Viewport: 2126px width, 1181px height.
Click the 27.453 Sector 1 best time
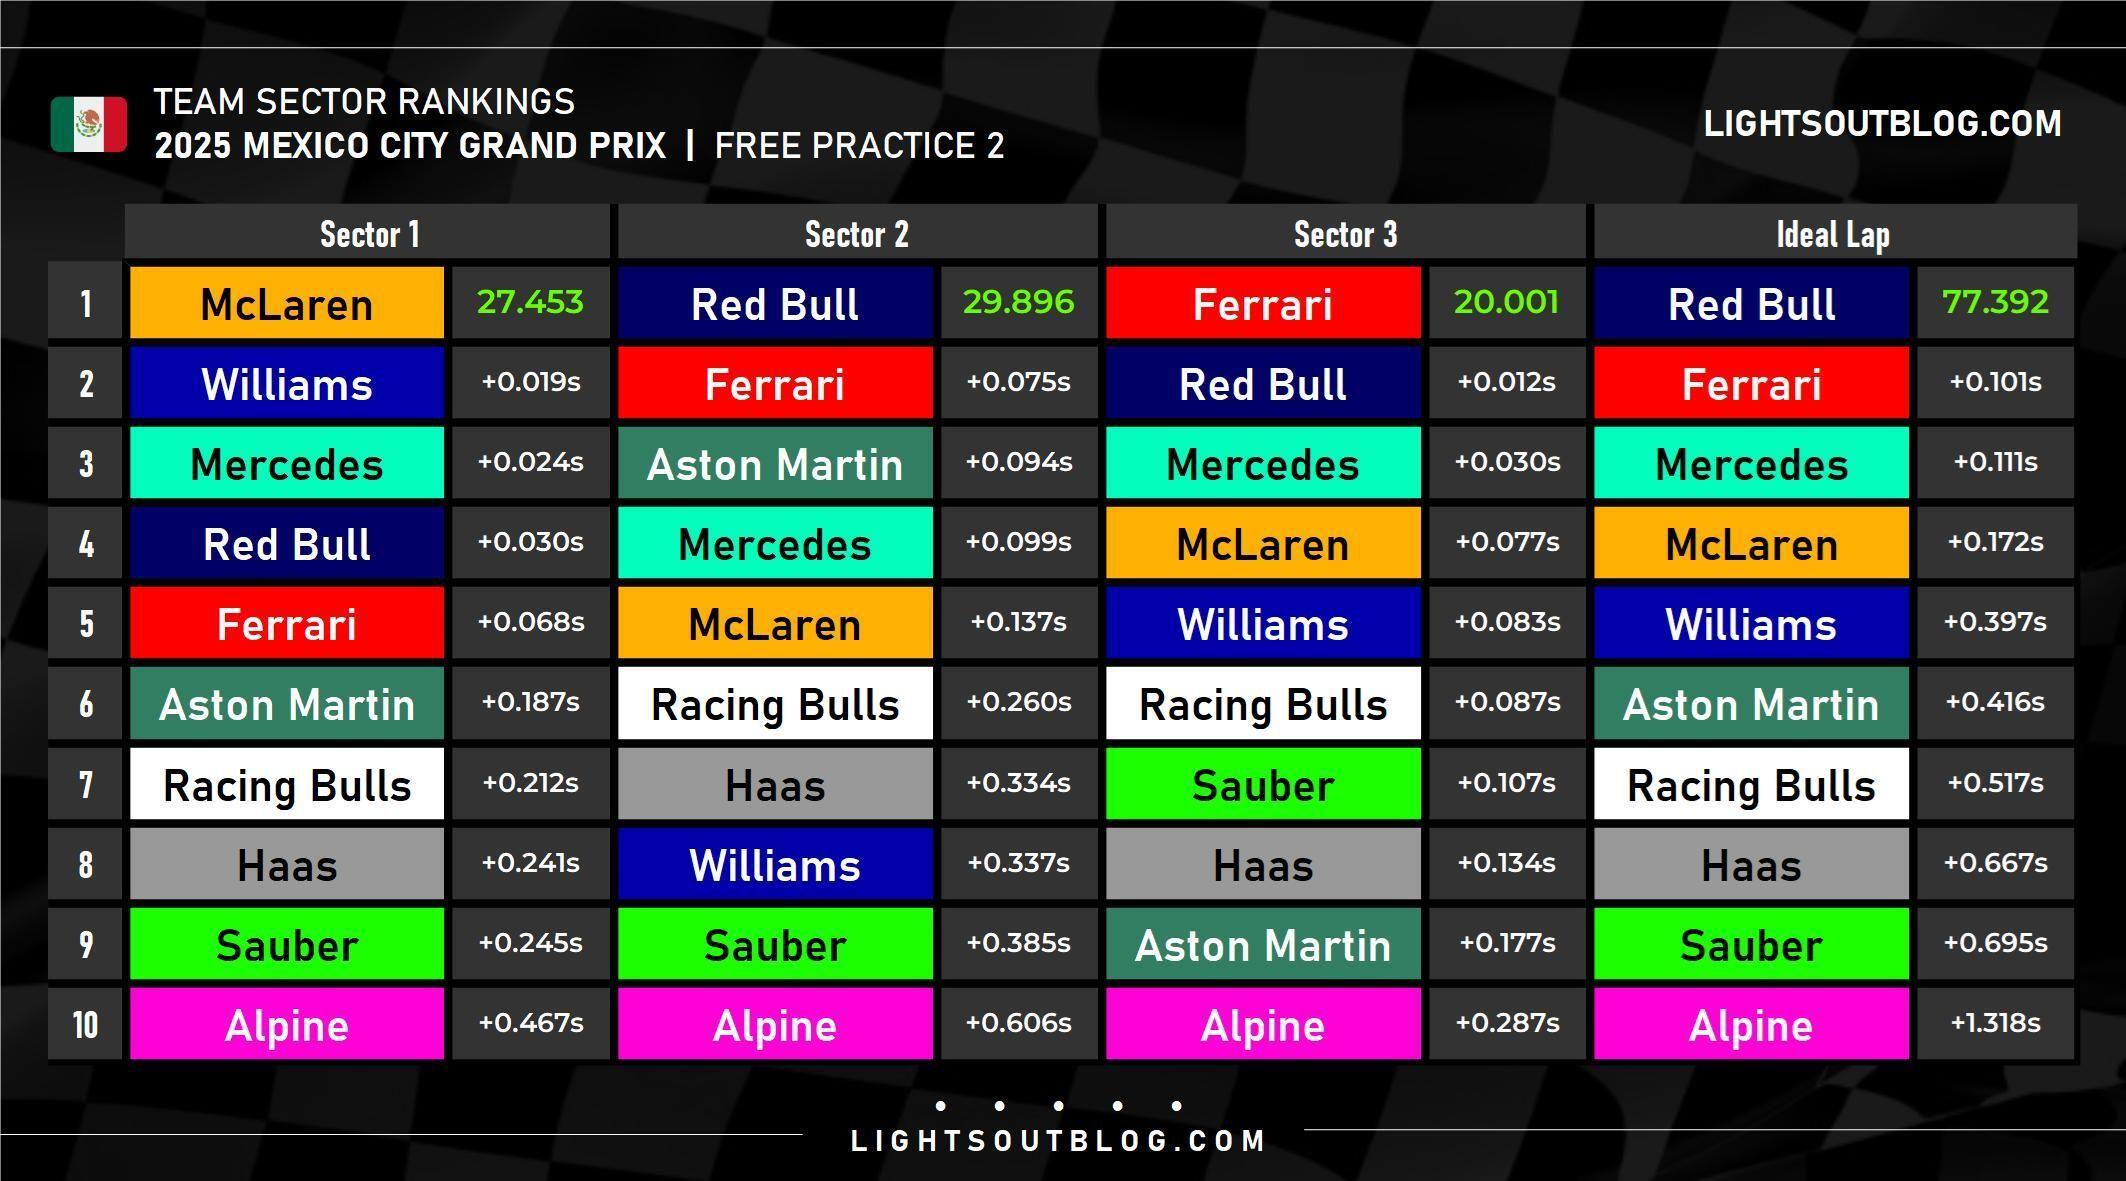pyautogui.click(x=530, y=302)
